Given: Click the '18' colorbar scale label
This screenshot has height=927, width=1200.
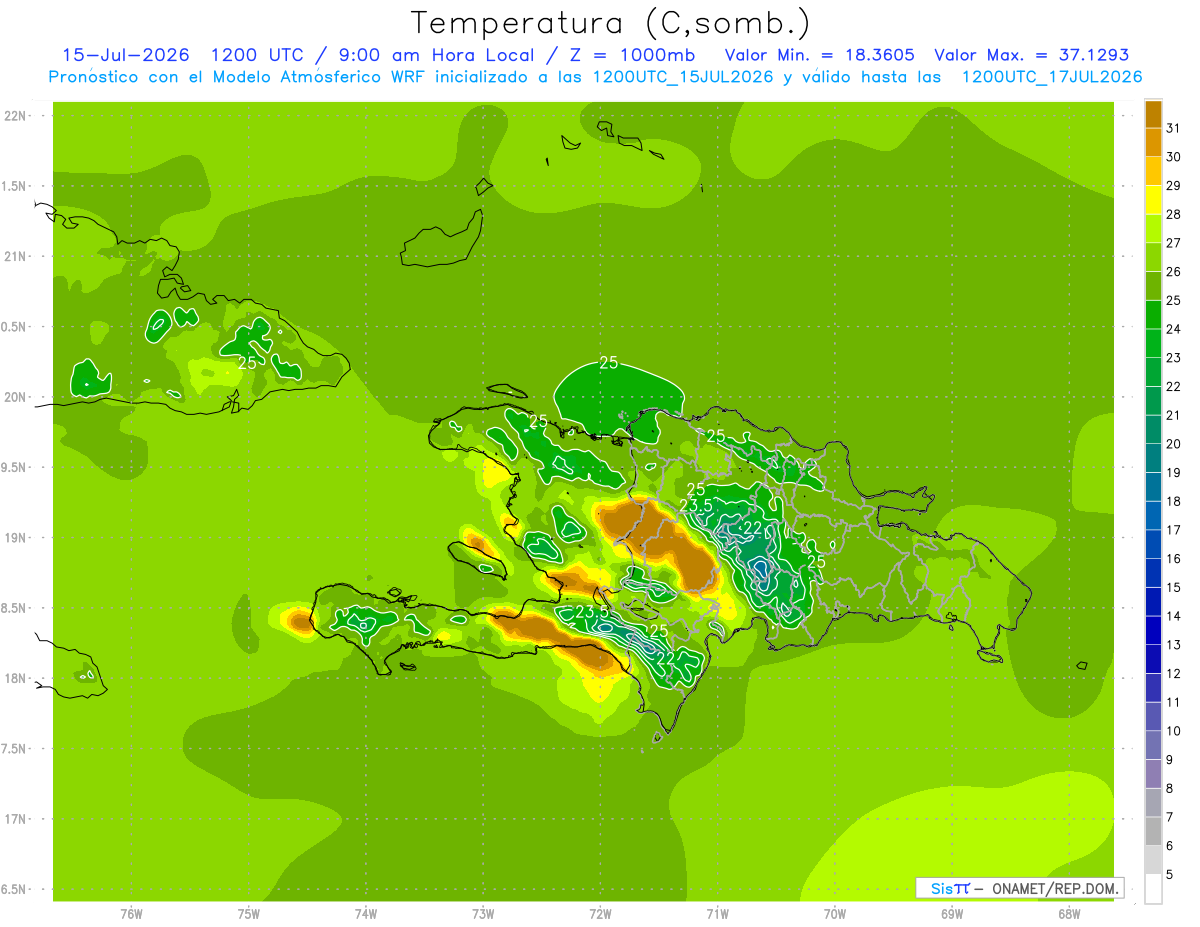Looking at the screenshot, I should [1173, 501].
